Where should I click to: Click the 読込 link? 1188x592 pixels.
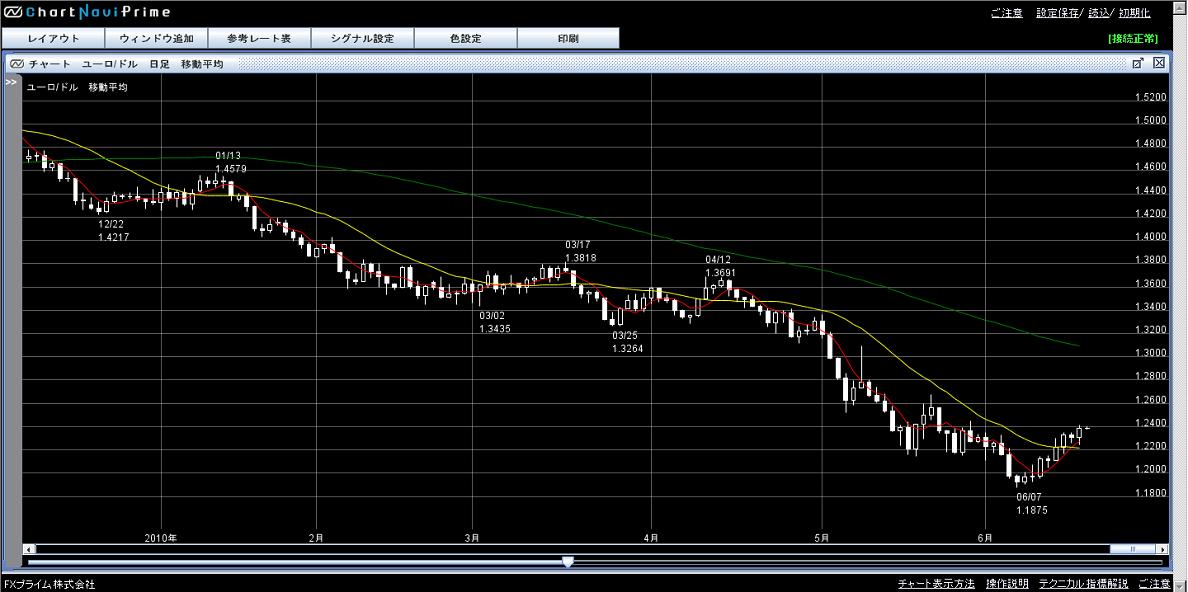point(1098,13)
